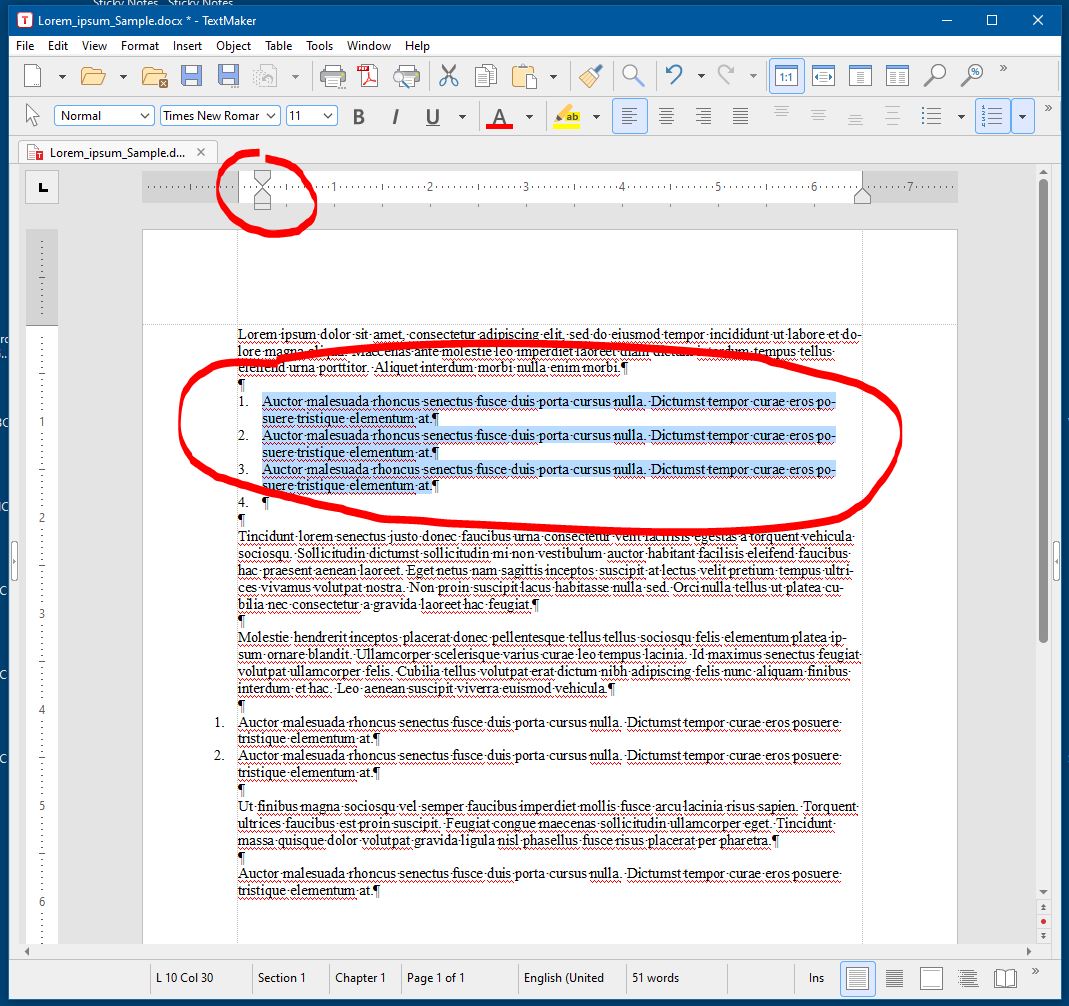The height and width of the screenshot is (1006, 1069).
Task: Click the Format painter brush icon
Action: [x=590, y=76]
